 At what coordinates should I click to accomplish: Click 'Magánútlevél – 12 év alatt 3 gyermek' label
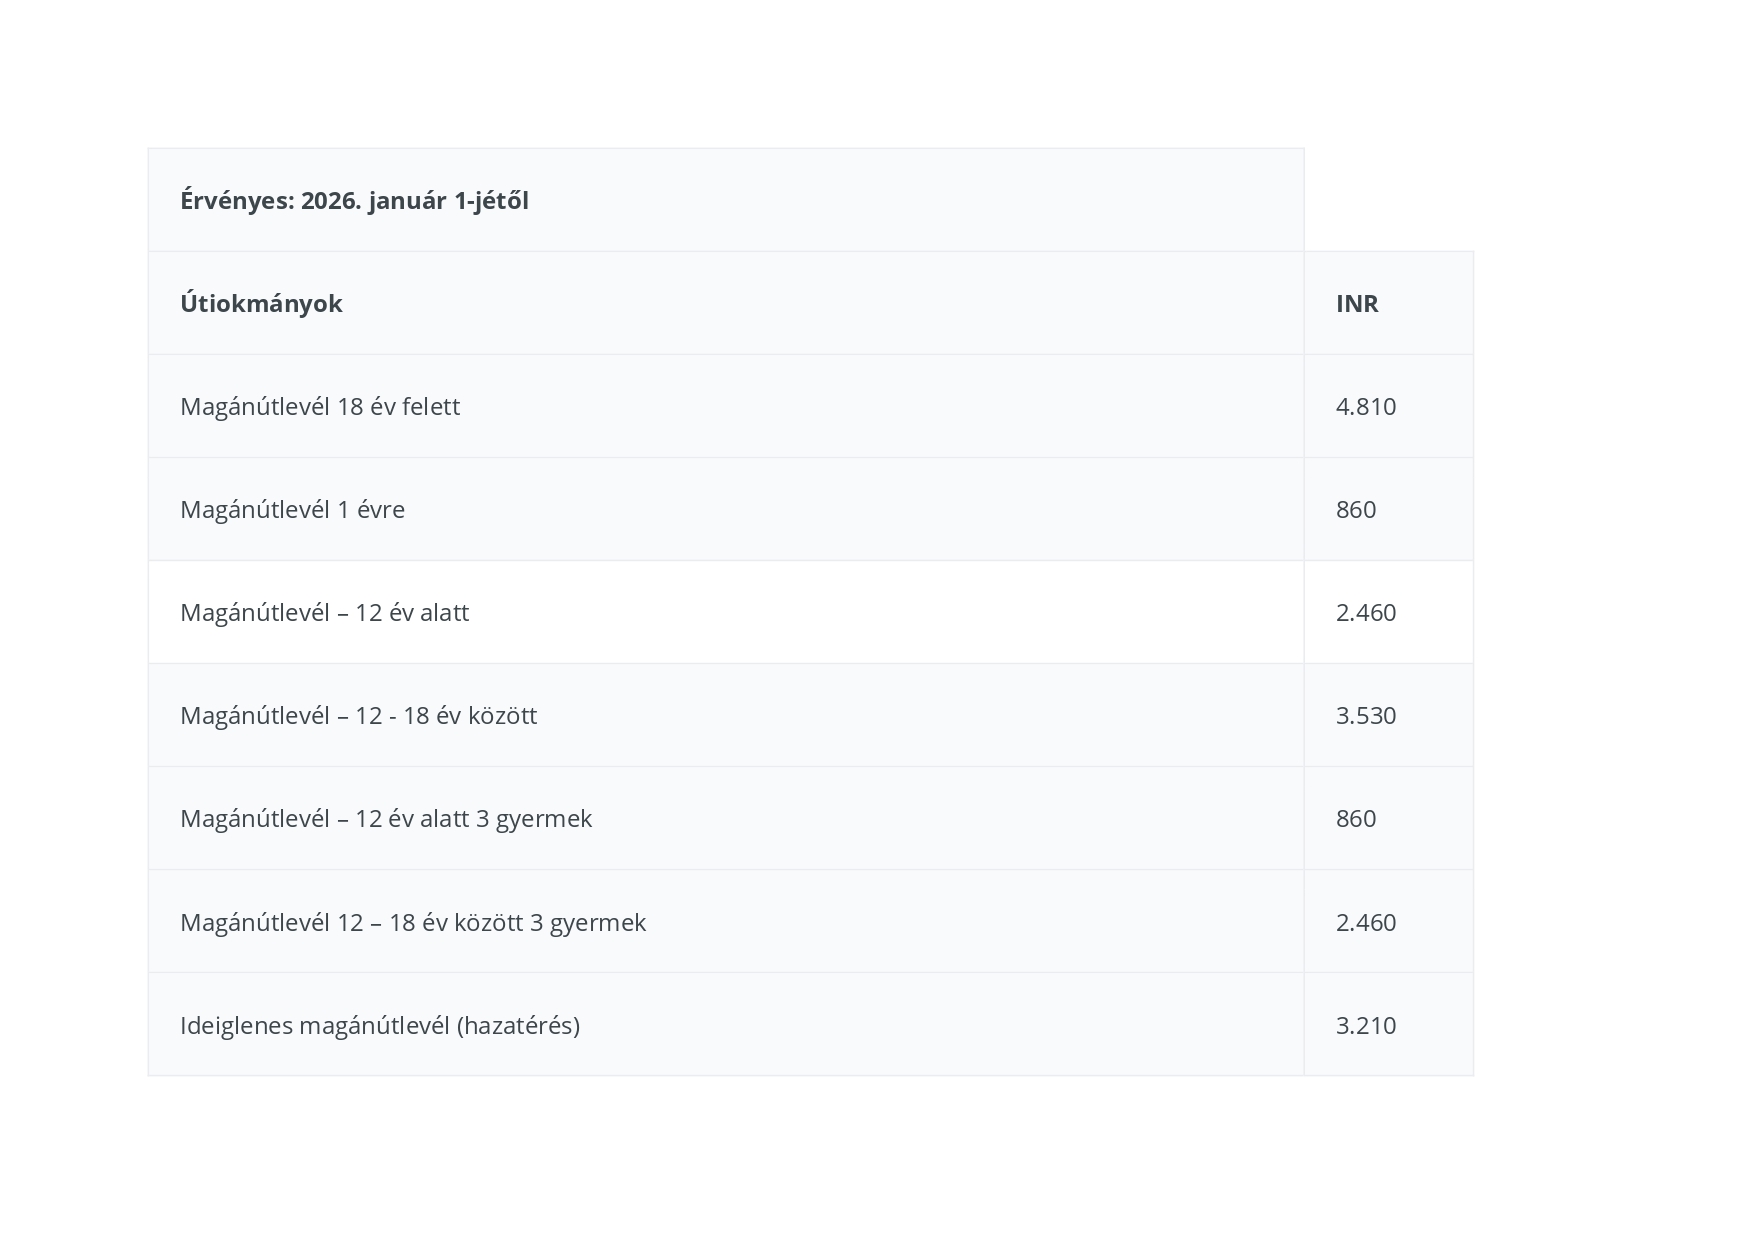coord(386,819)
